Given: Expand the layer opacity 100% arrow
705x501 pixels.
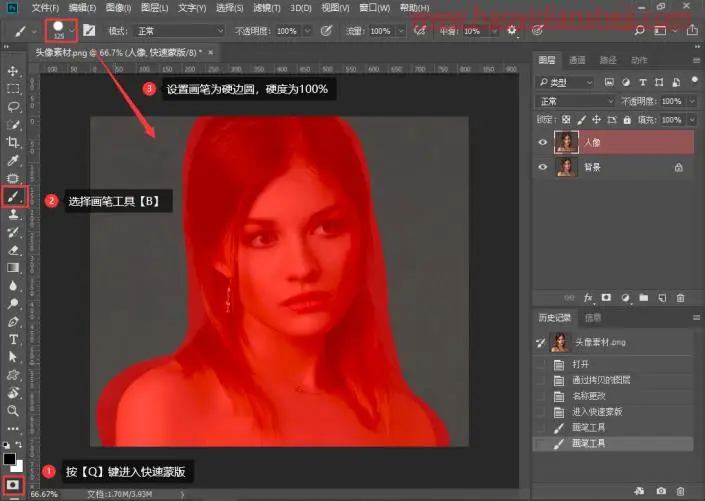Looking at the screenshot, I should [x=692, y=101].
